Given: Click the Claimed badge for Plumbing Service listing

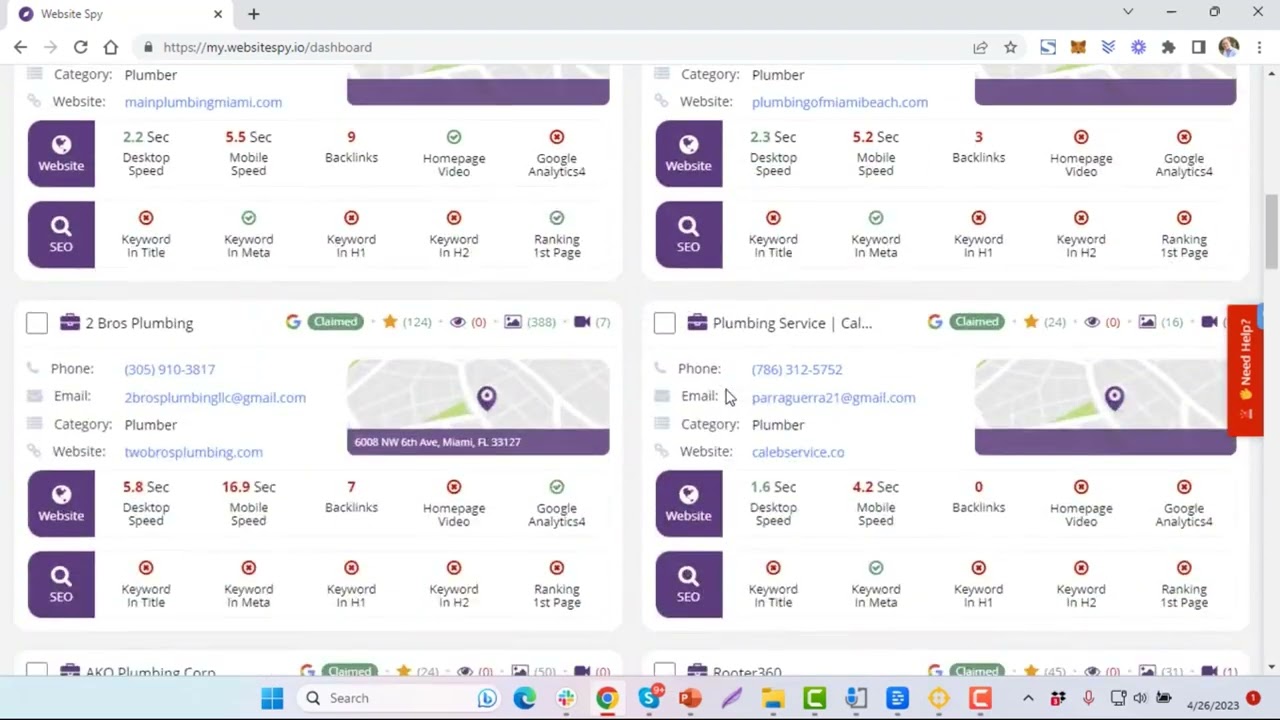Looking at the screenshot, I should 977,322.
